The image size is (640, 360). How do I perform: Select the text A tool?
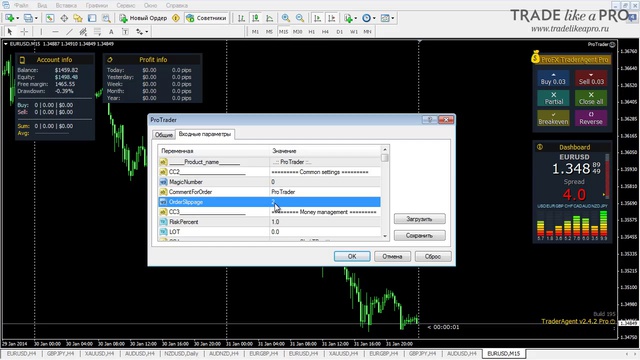111,31
